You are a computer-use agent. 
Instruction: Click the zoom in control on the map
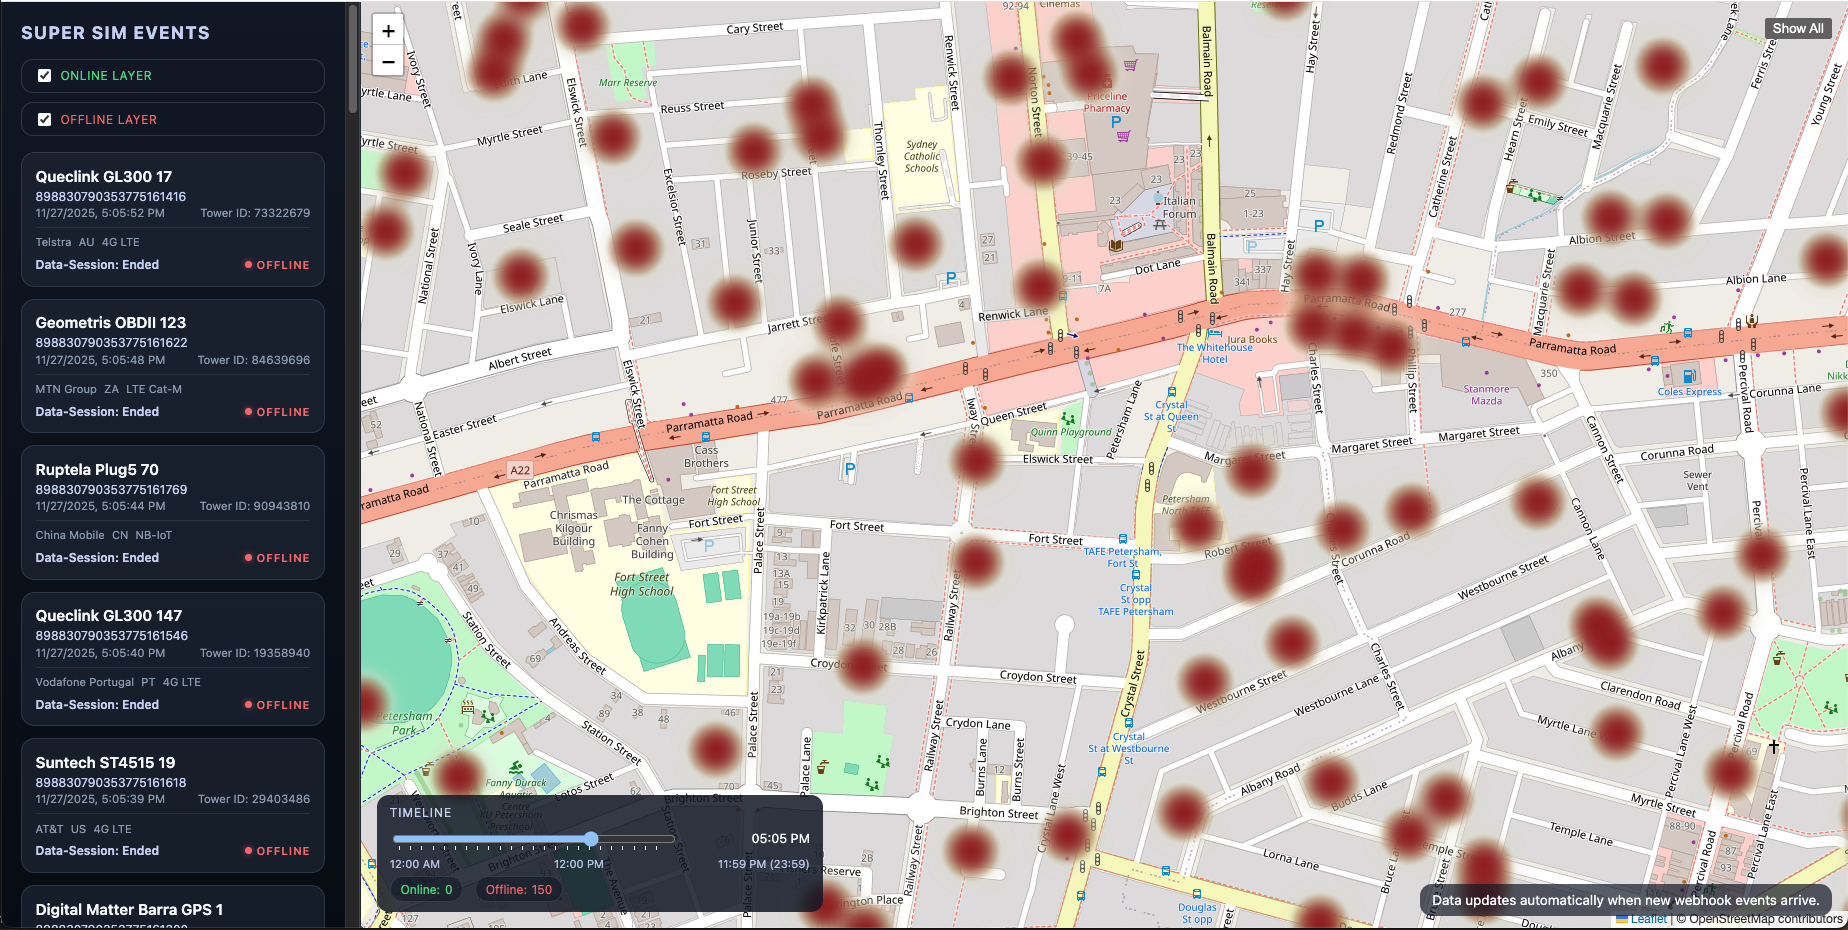point(388,30)
